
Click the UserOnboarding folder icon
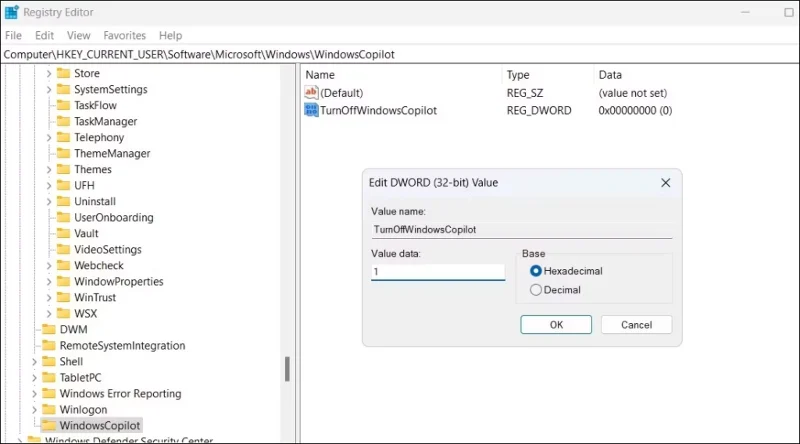63,217
